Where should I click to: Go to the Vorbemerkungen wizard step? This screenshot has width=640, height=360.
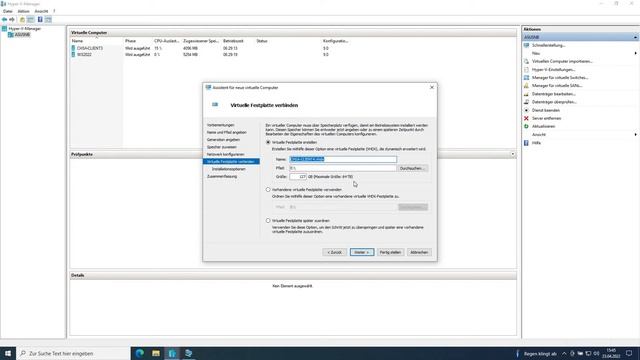[x=220, y=125]
